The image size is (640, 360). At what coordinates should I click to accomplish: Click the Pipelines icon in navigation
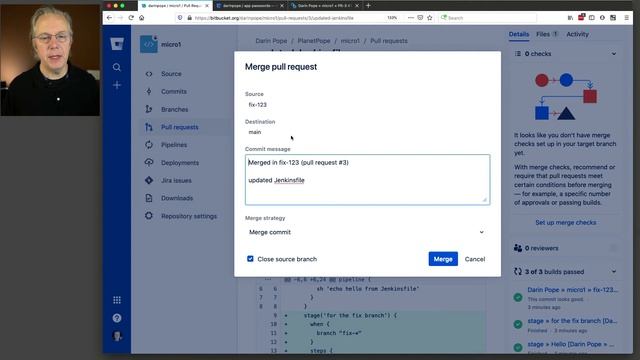coord(149,144)
